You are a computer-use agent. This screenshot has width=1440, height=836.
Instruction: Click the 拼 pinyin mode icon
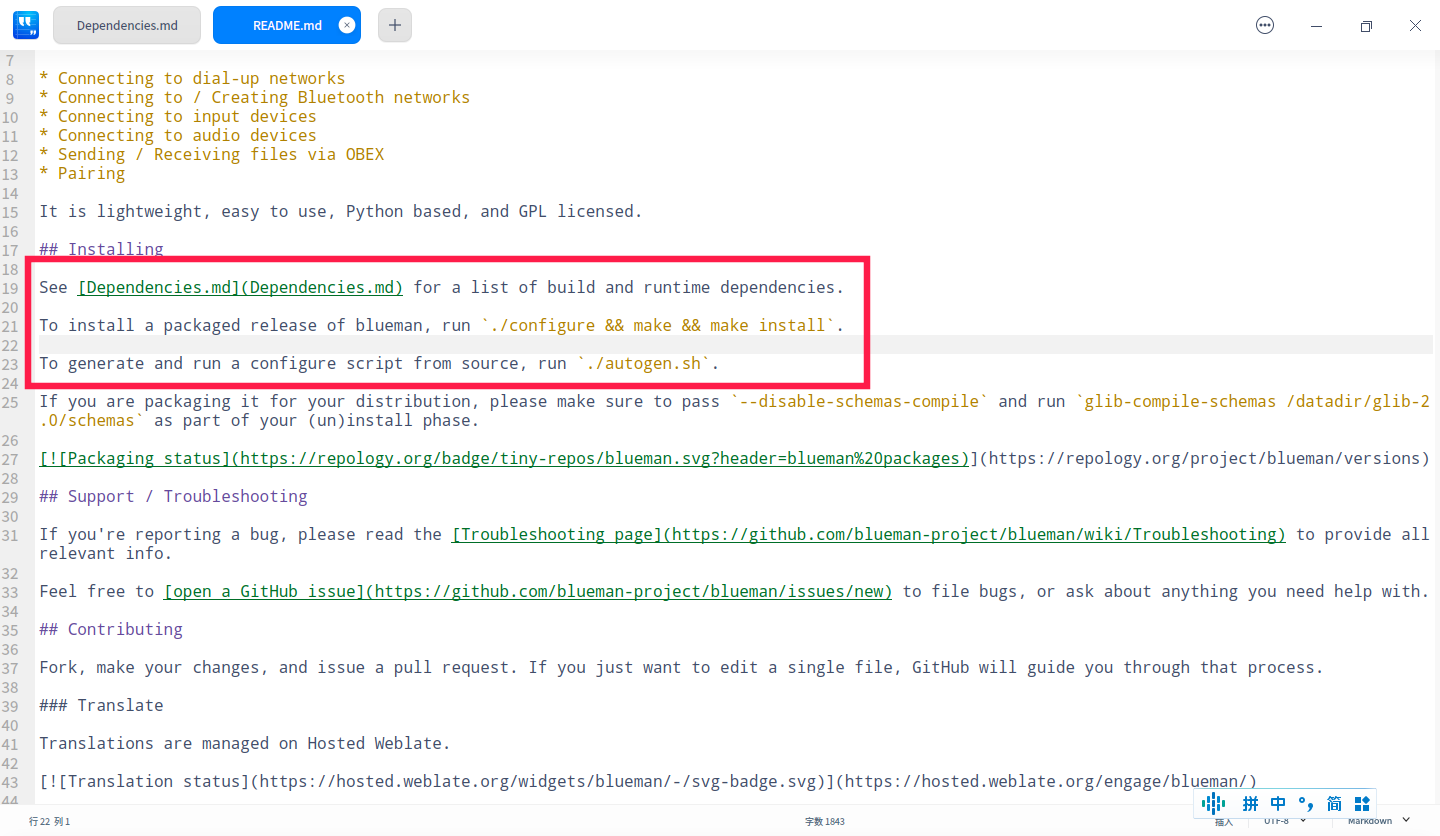tap(1250, 803)
